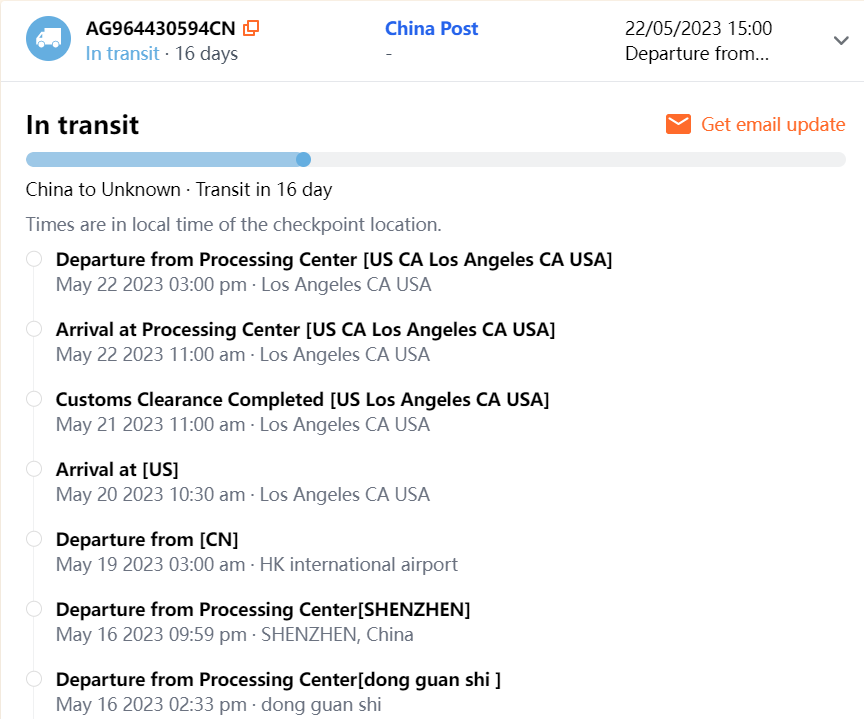Image resolution: width=864 pixels, height=719 pixels.
Task: Select Arrival at Processing Center Los Angeles marker
Action: coord(34,329)
